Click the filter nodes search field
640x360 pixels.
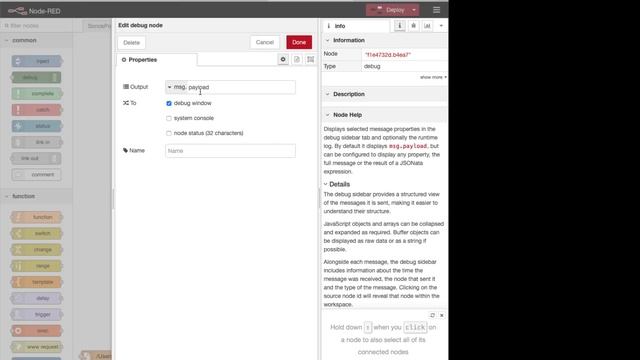(x=37, y=26)
